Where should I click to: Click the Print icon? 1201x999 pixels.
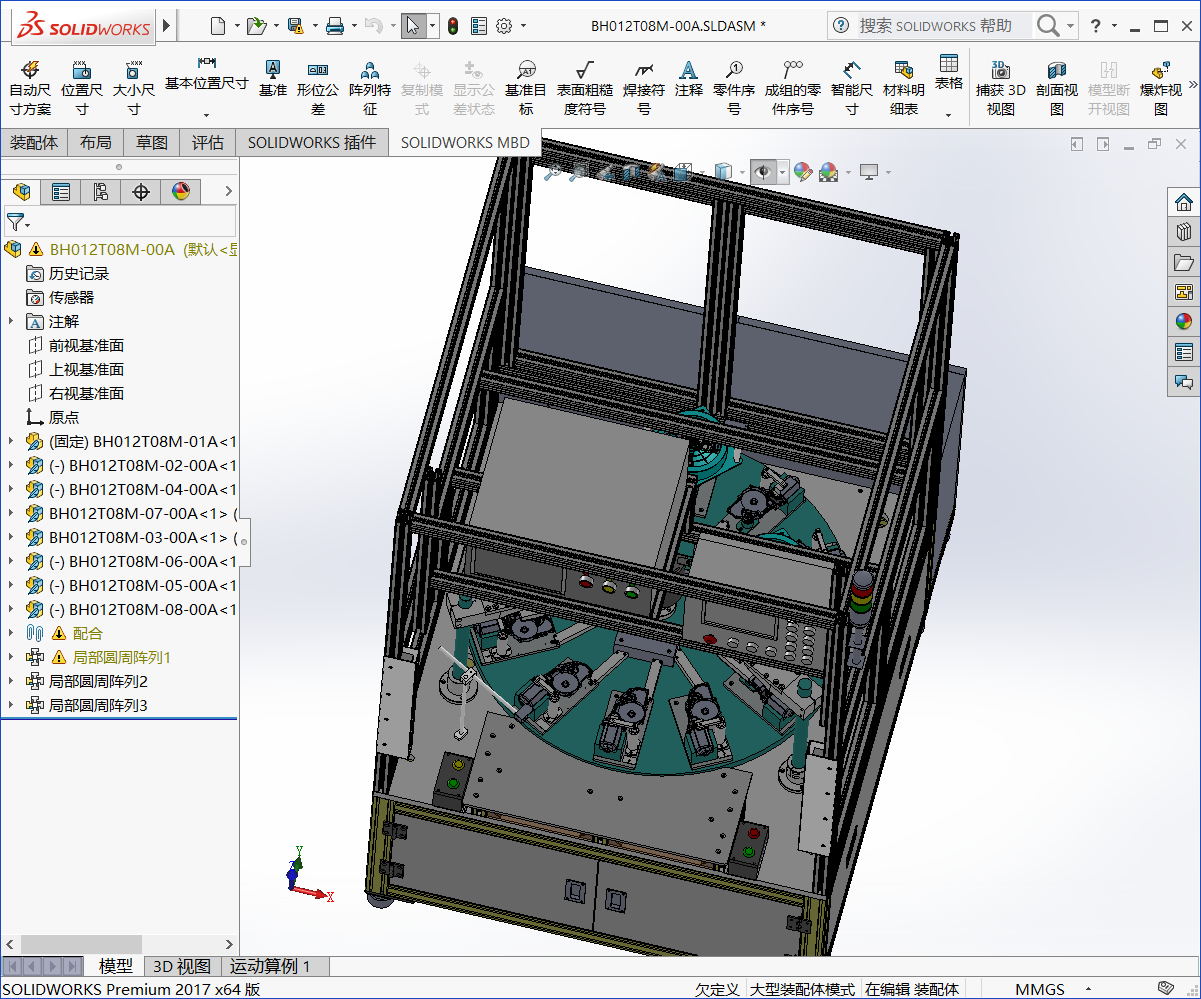click(x=335, y=26)
